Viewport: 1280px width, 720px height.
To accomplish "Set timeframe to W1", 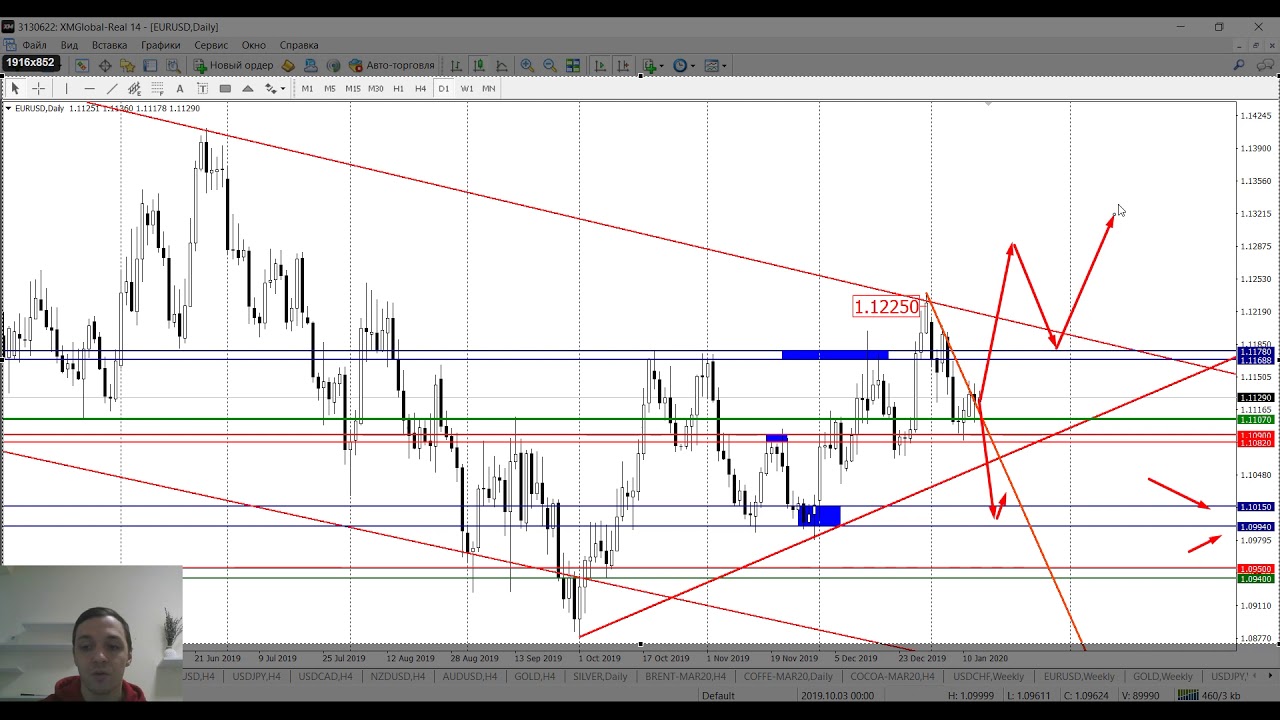I will (x=467, y=88).
